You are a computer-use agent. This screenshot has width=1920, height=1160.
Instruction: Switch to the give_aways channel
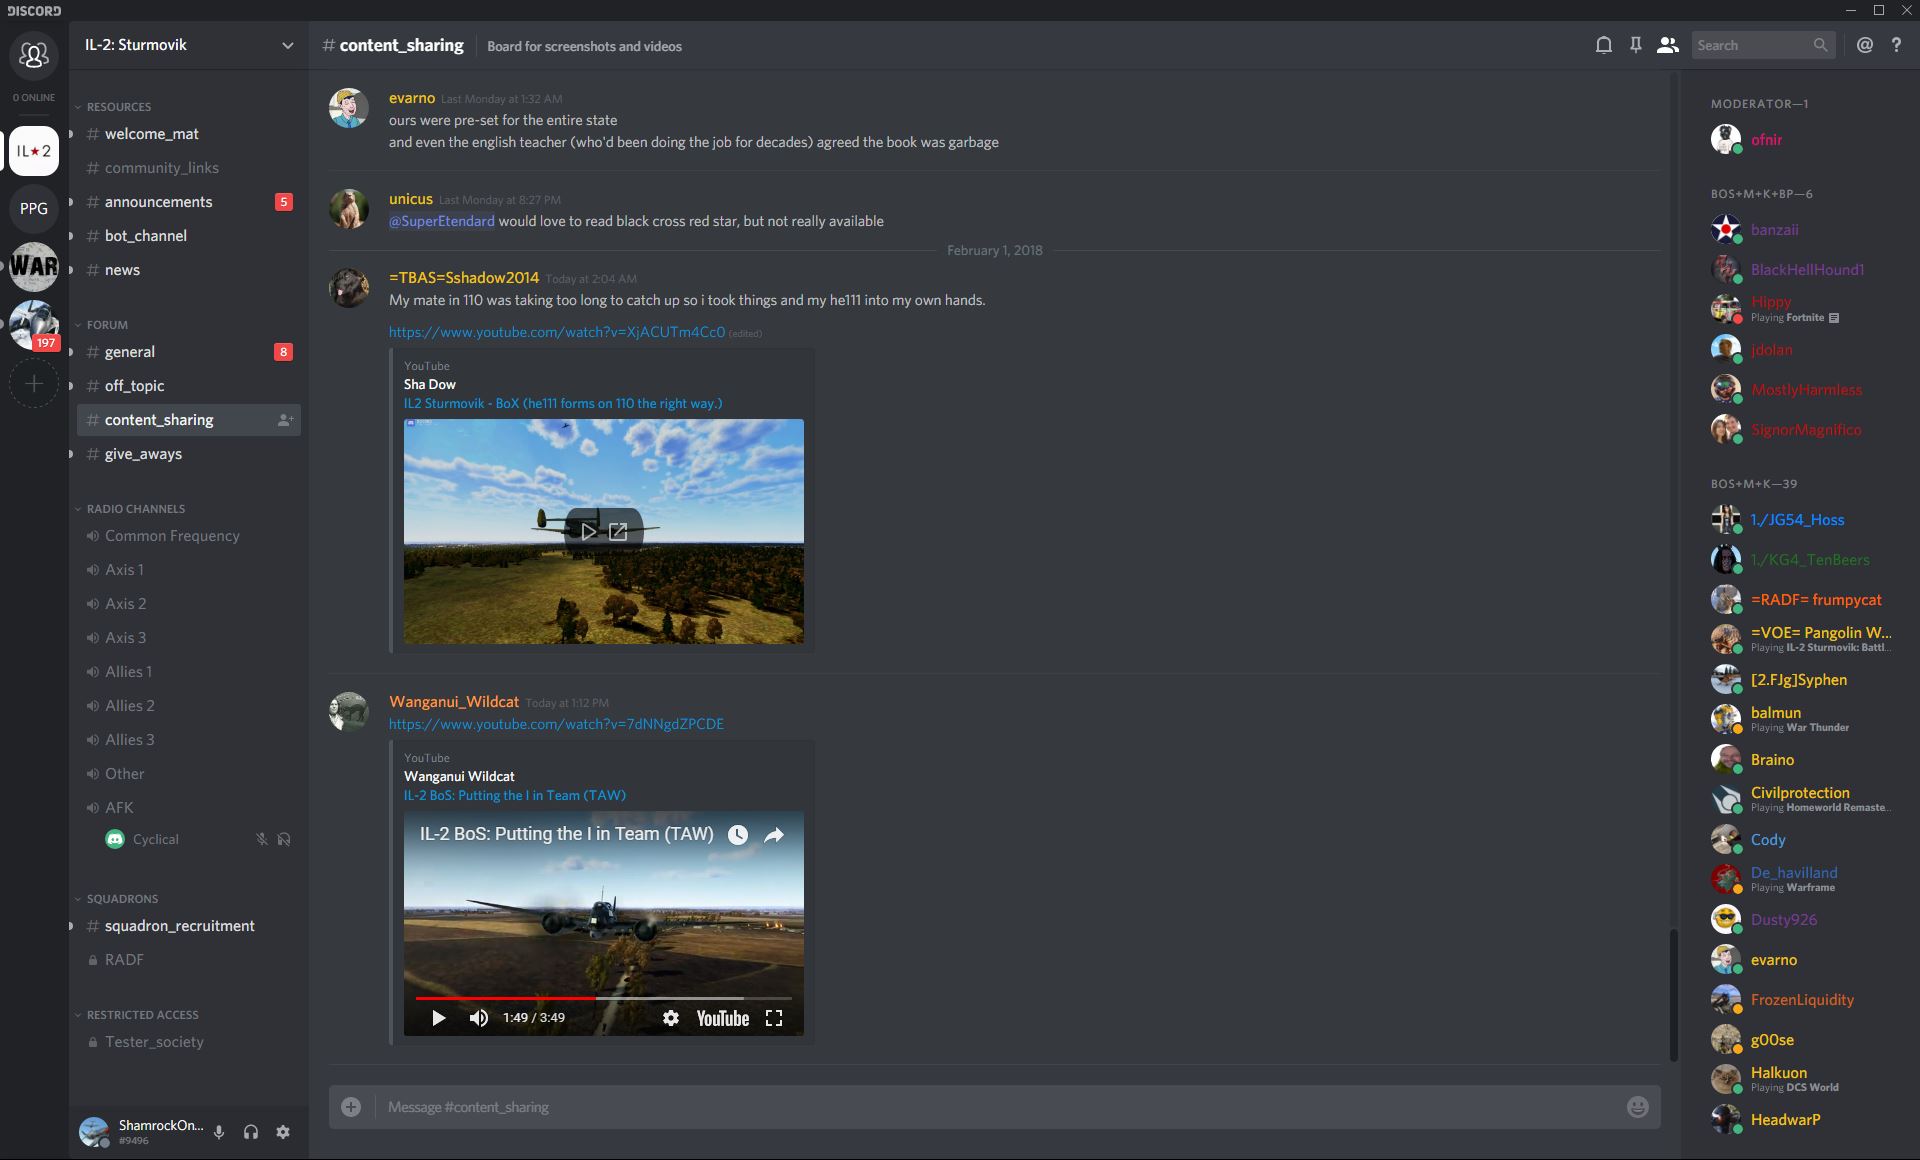click(143, 453)
